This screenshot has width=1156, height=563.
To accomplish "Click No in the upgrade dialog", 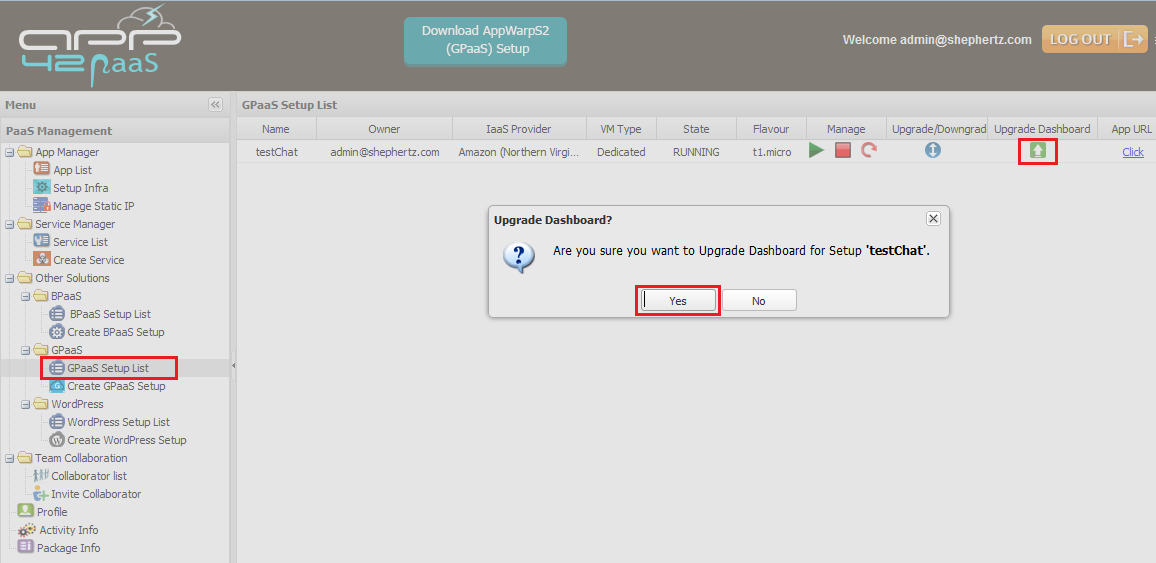I will (x=759, y=301).
